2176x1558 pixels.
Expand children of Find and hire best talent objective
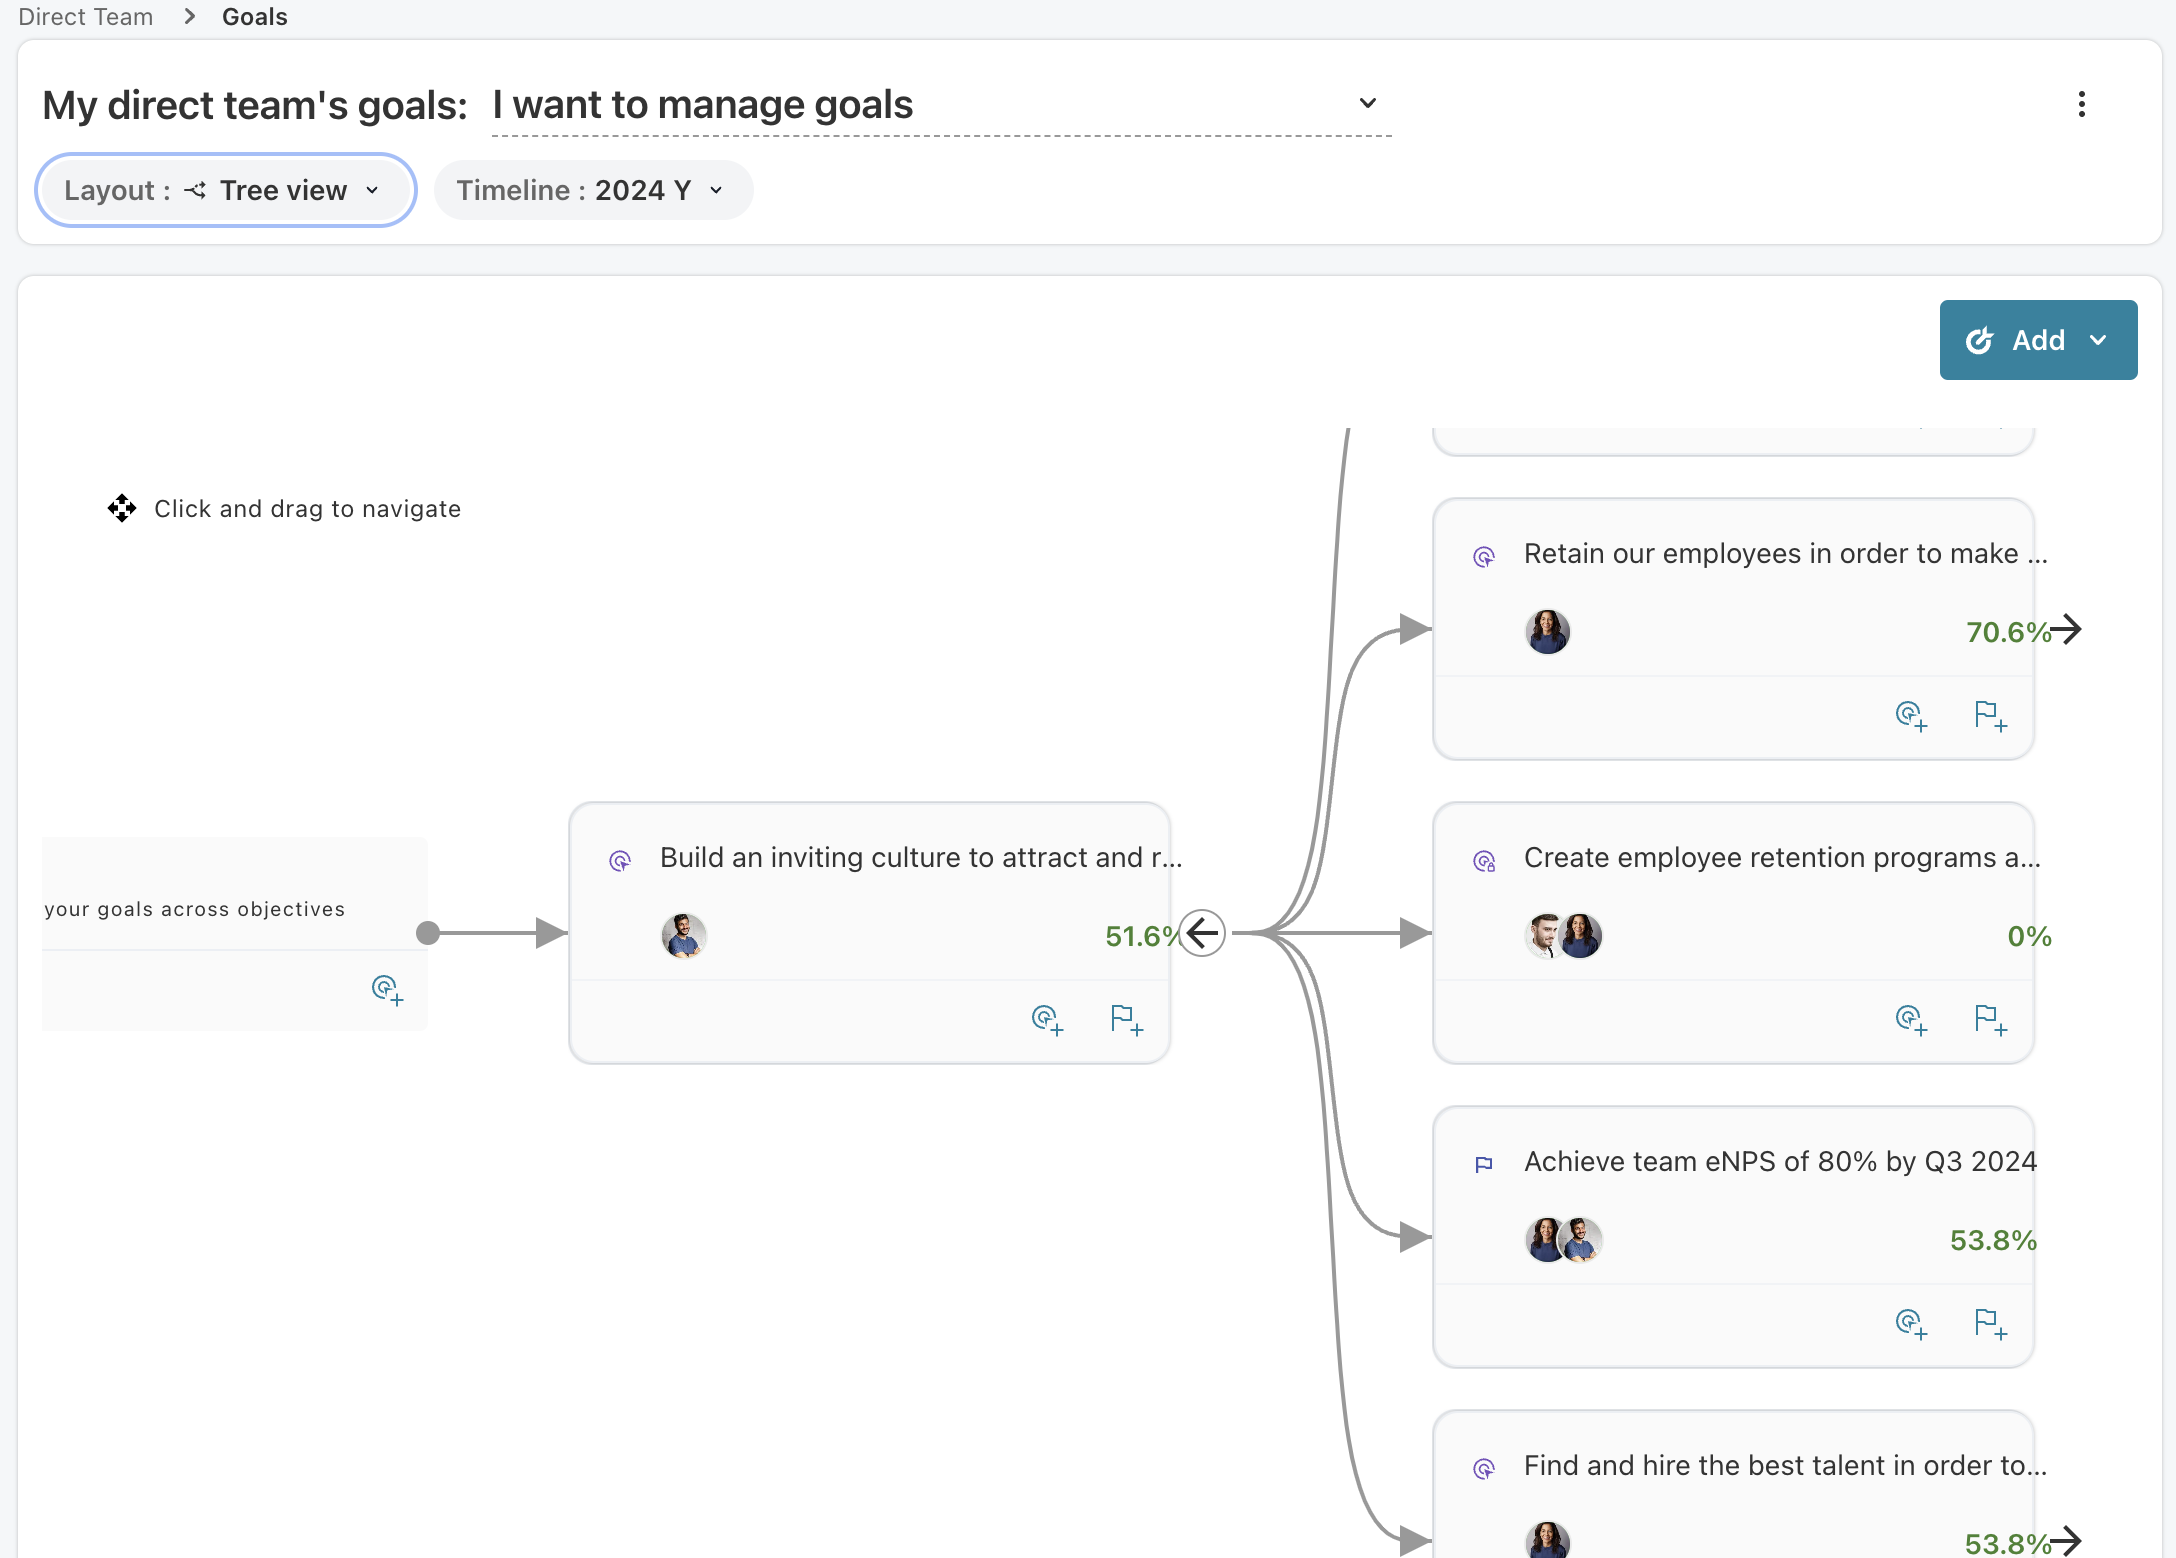click(x=2066, y=1540)
